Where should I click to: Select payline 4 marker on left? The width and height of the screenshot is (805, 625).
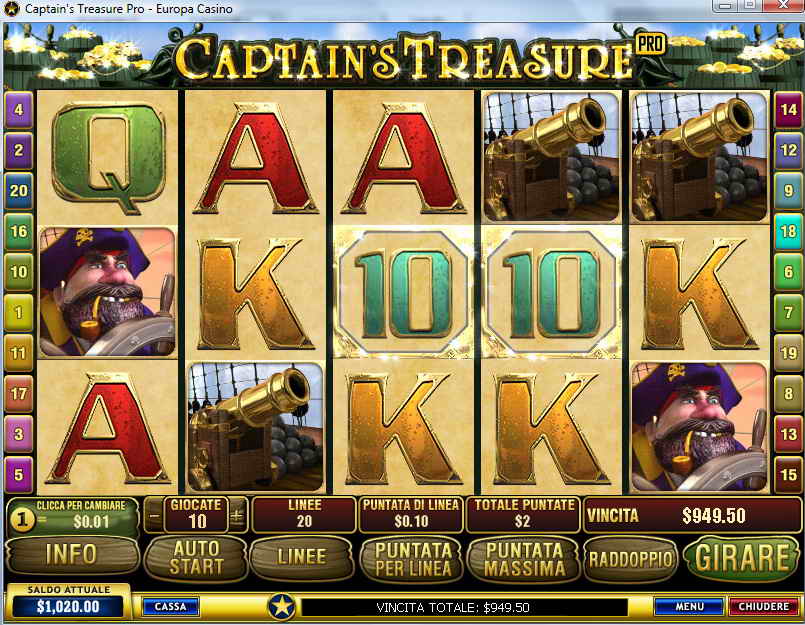point(18,109)
